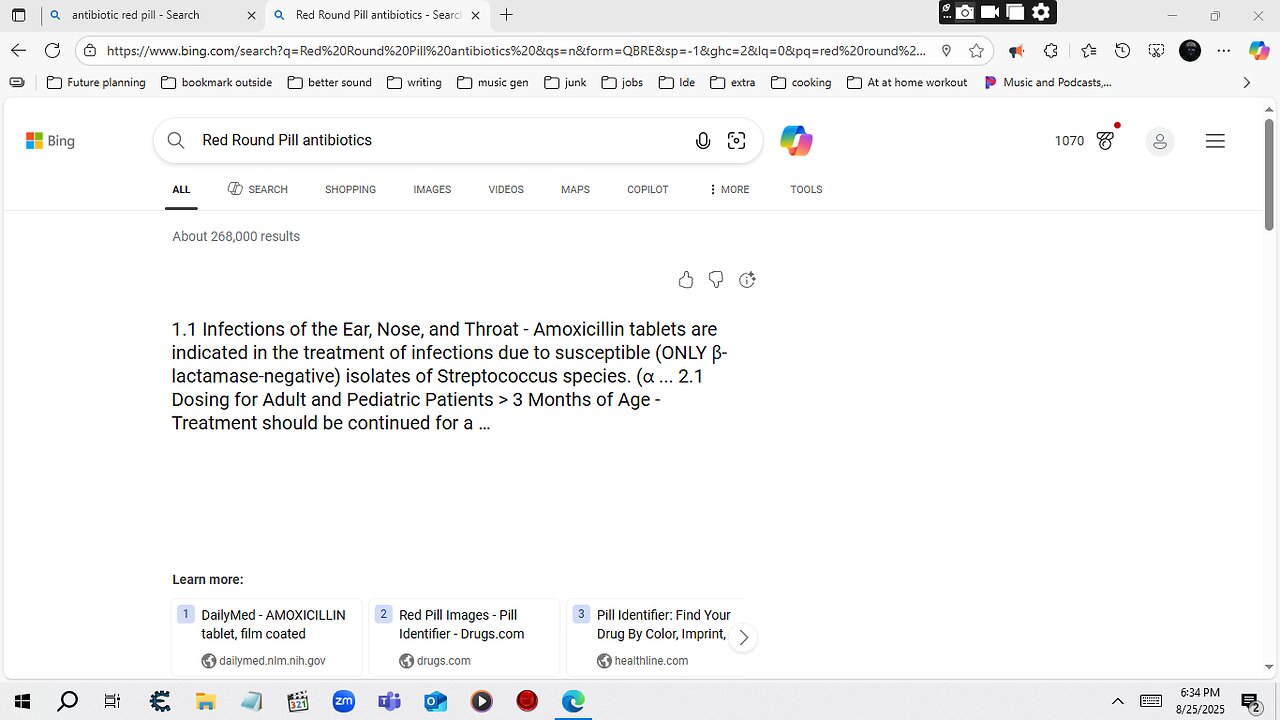Give thumbs down to the answer

(x=716, y=280)
